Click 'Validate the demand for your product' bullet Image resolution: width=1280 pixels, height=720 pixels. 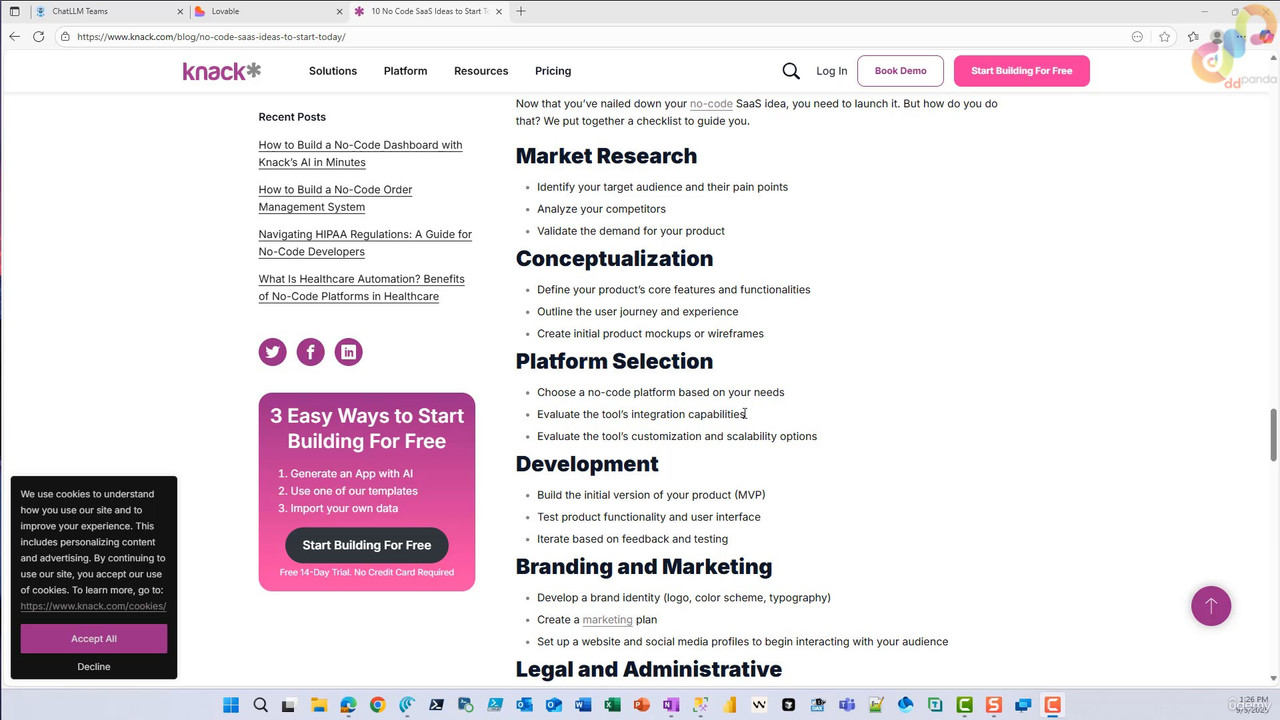631,231
